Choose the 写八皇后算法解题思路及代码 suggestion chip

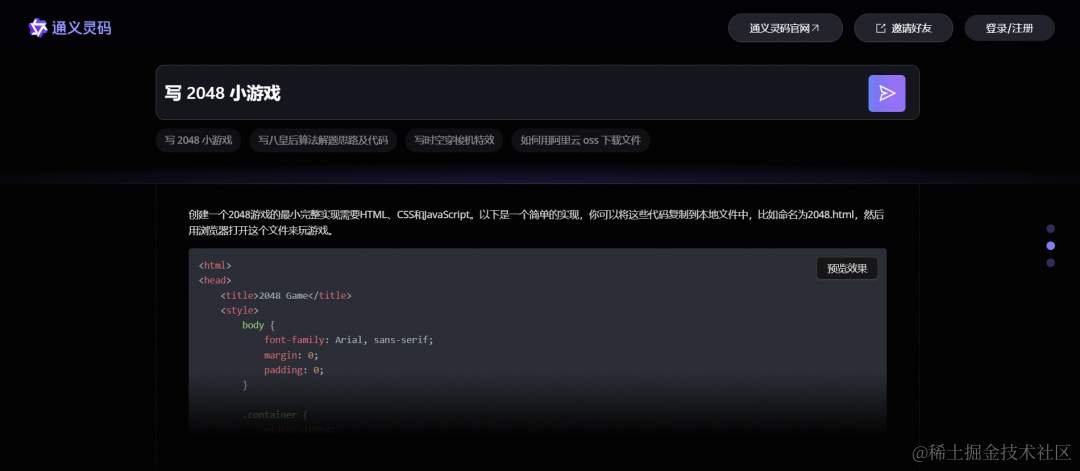click(x=323, y=140)
